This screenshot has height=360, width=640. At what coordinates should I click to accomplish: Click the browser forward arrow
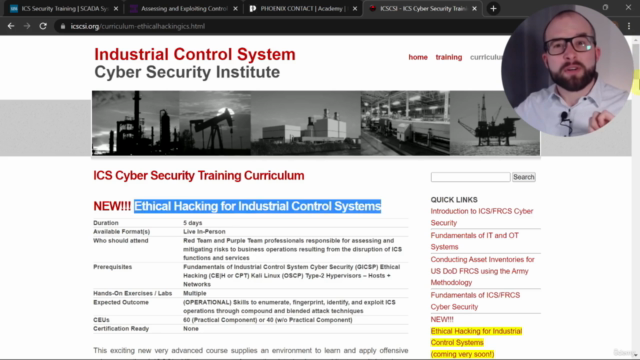[27, 26]
